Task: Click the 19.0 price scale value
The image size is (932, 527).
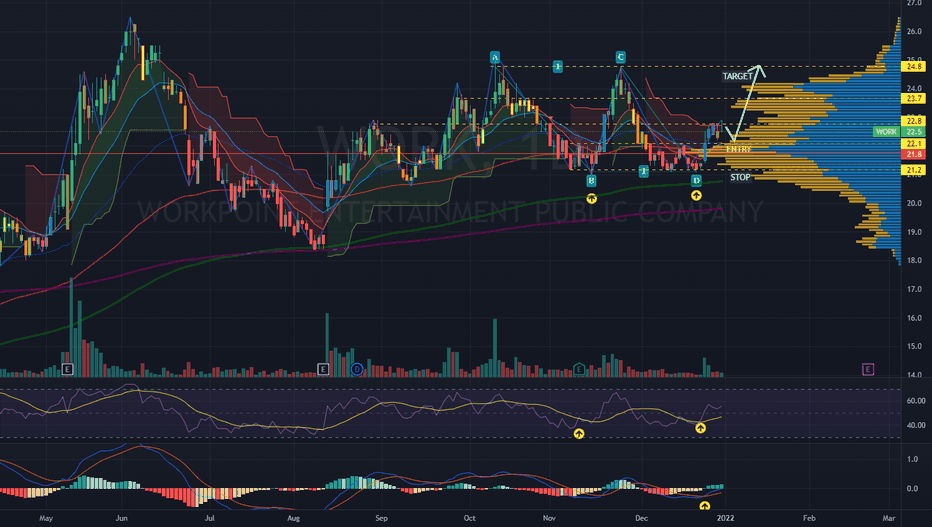Action: pyautogui.click(x=914, y=232)
